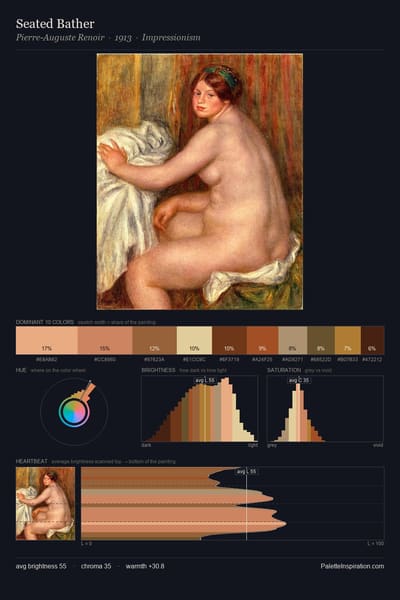Click the rust orange 9% swatch

pyautogui.click(x=263, y=340)
